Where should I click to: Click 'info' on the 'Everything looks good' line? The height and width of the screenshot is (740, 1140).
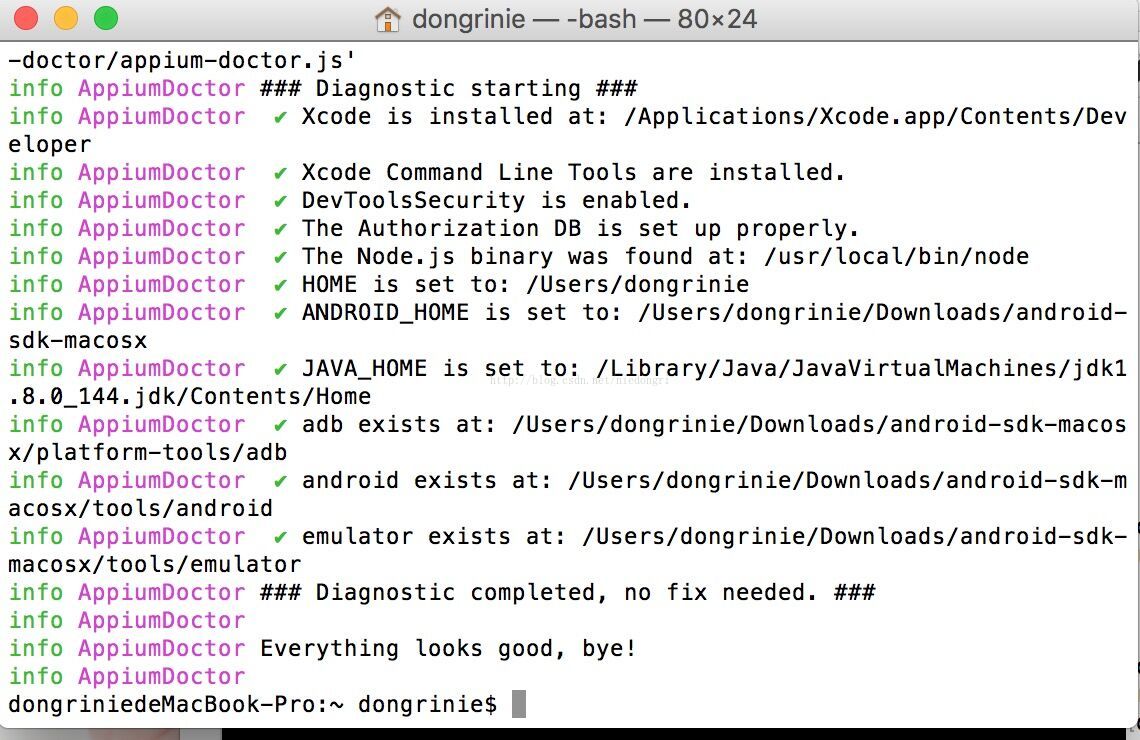pos(36,648)
